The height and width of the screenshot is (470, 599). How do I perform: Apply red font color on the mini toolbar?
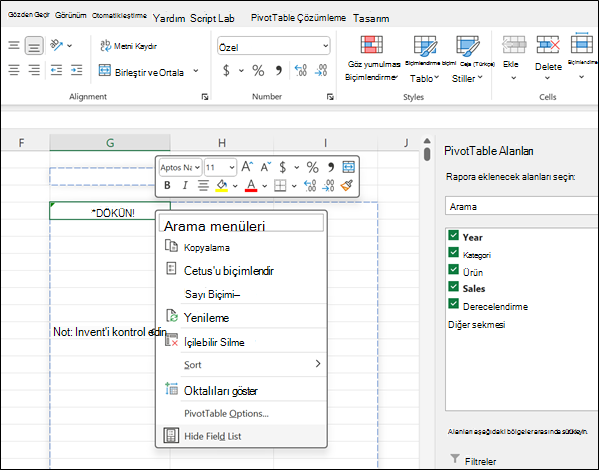(x=251, y=186)
